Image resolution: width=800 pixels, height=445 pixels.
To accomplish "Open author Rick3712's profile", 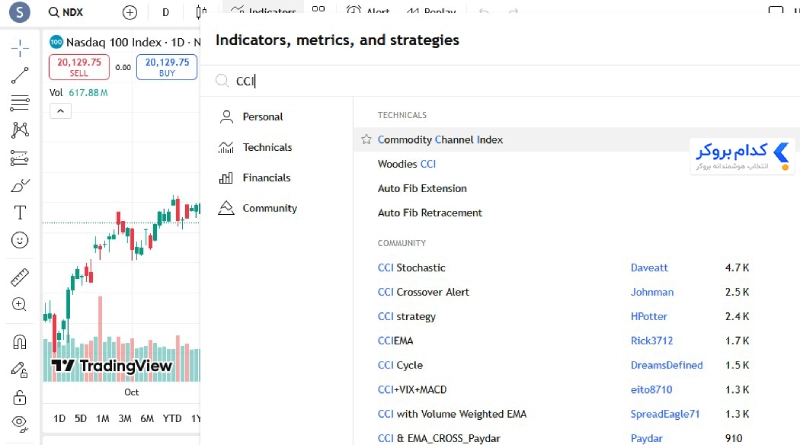I will point(652,341).
